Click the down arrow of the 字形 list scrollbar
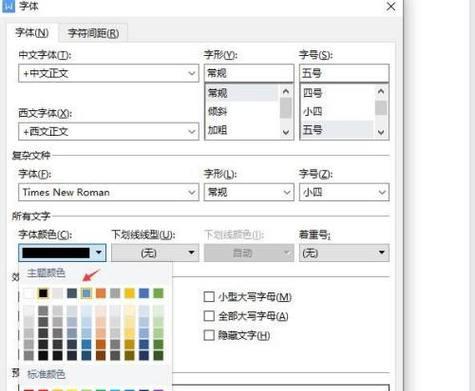Viewport: 475px width, 391px height. click(286, 132)
